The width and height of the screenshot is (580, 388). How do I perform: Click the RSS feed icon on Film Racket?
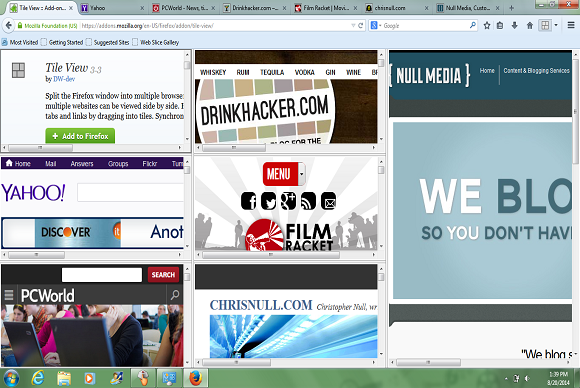(308, 201)
